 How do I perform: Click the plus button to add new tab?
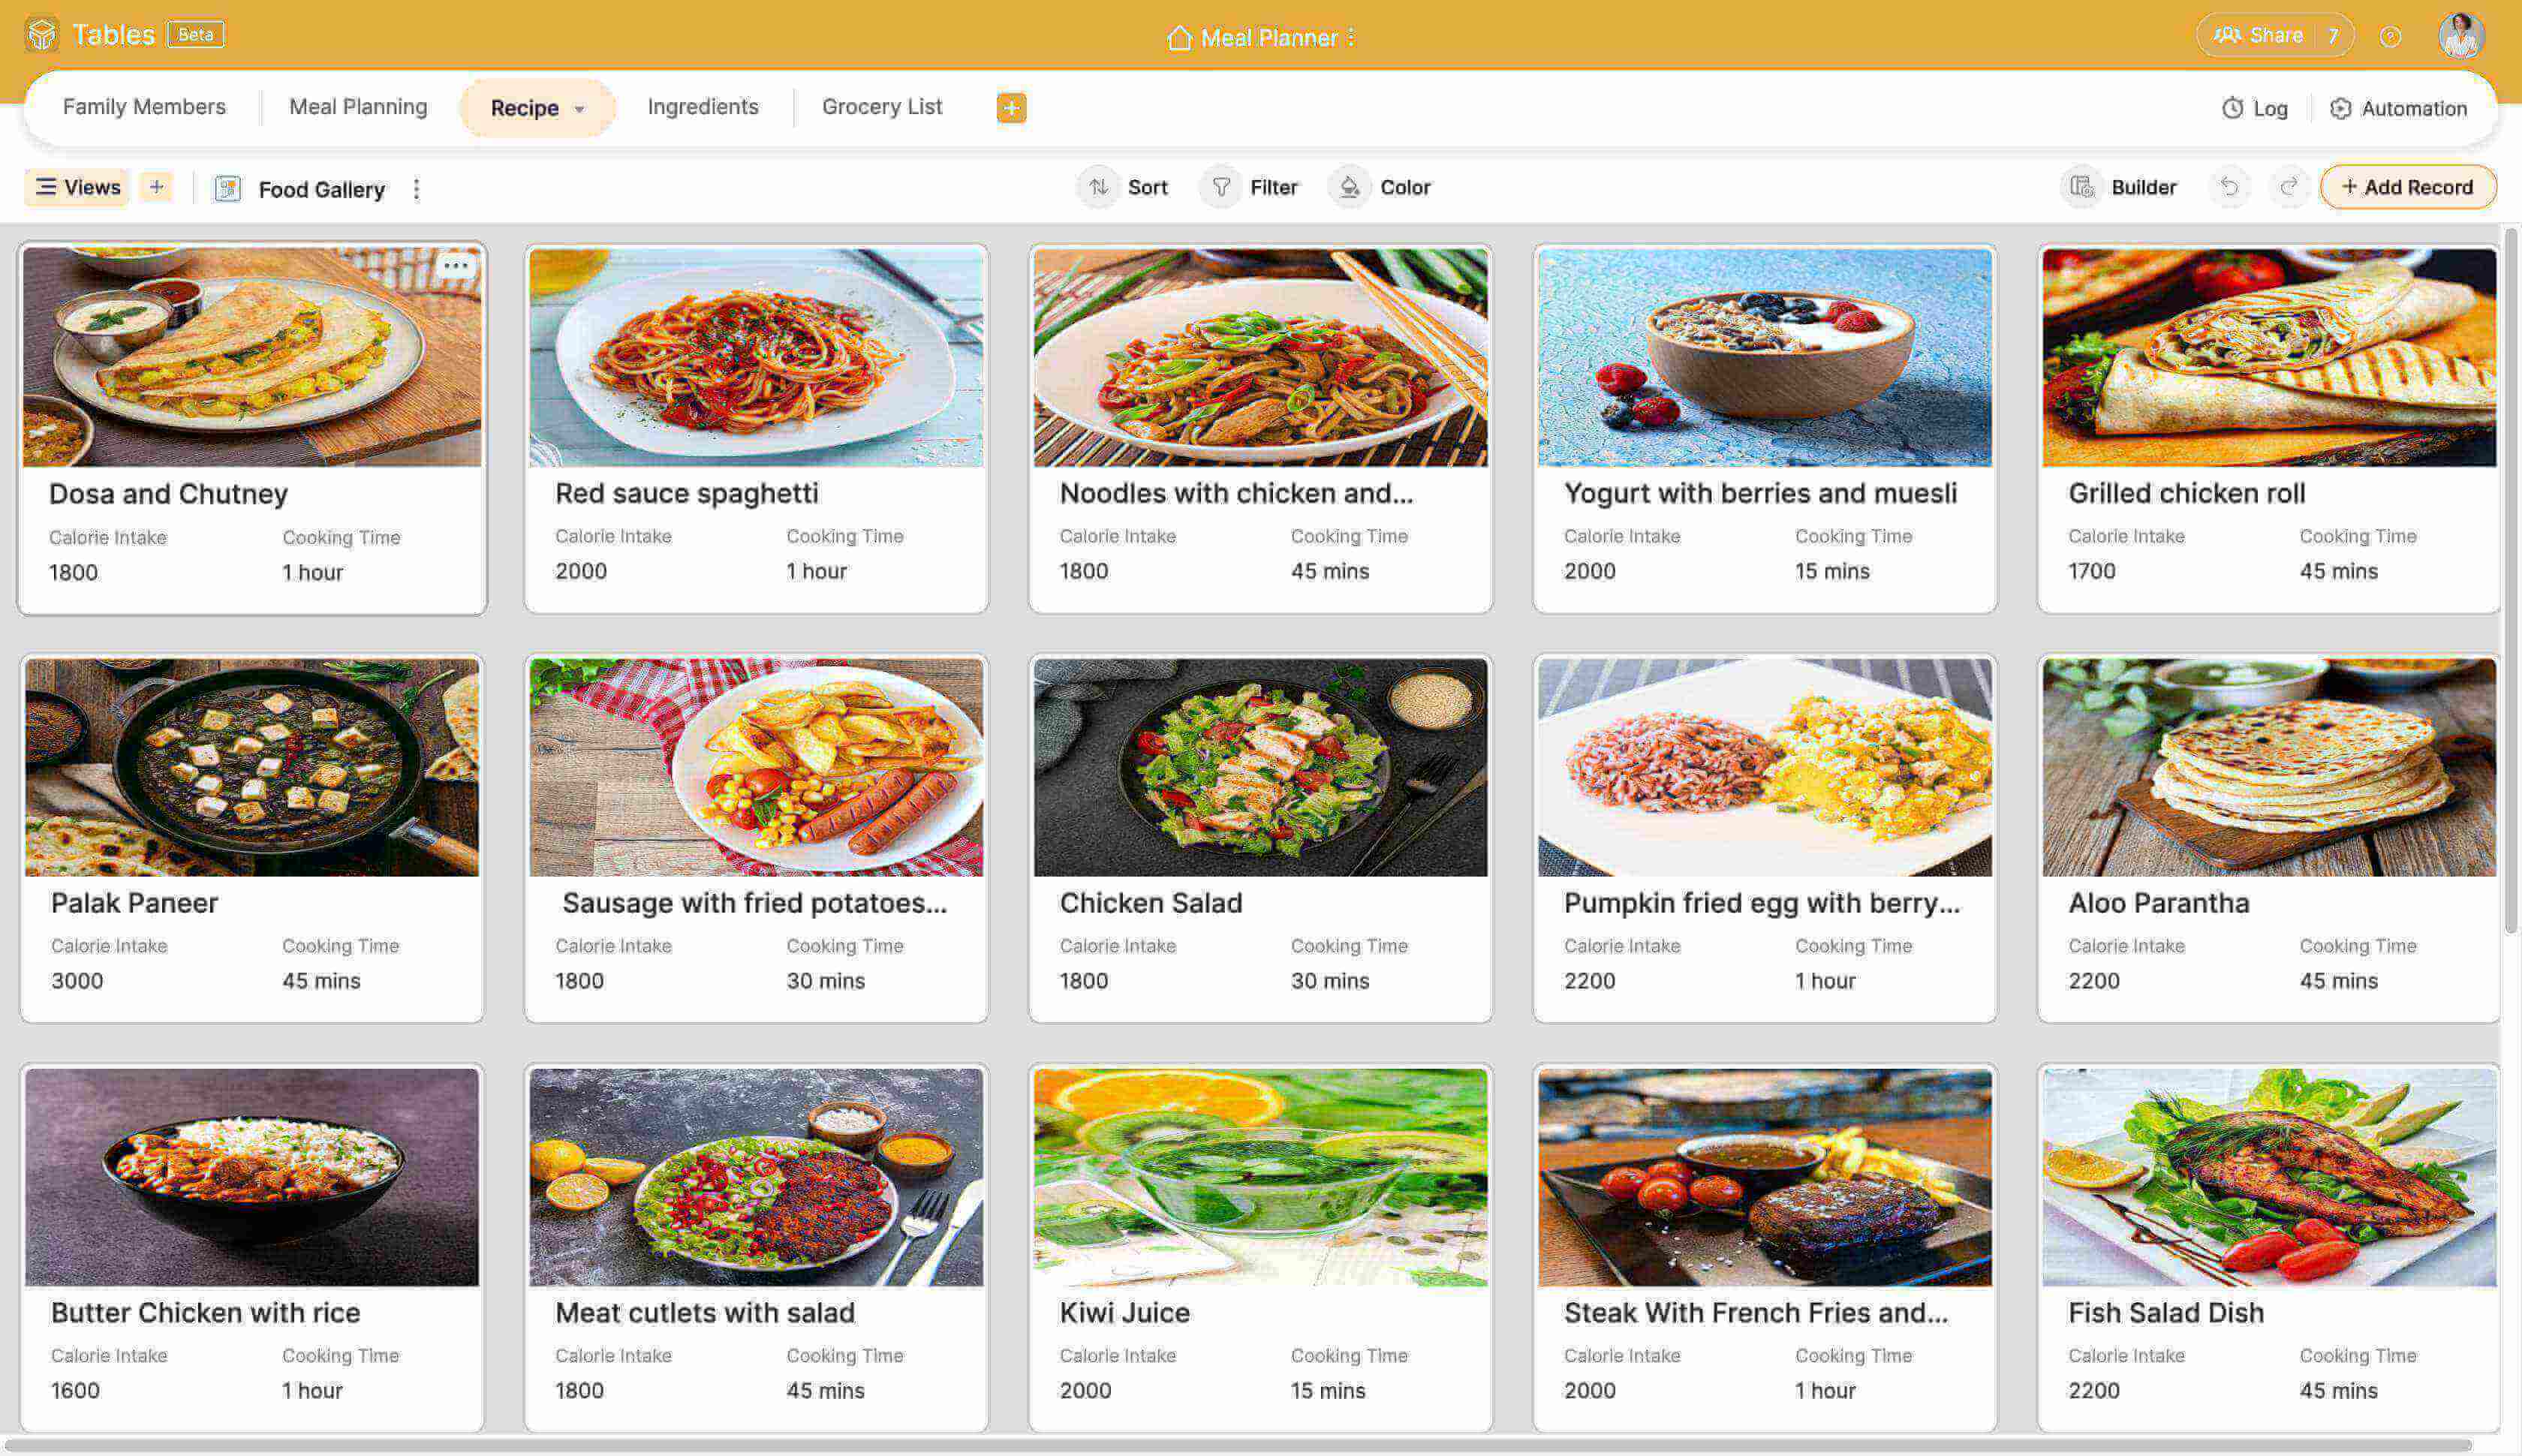pyautogui.click(x=1013, y=107)
